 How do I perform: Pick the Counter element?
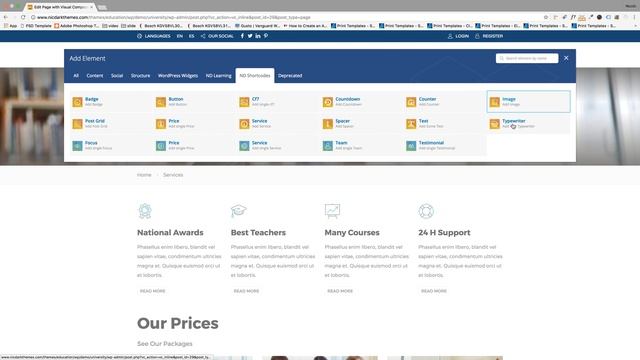pos(444,102)
